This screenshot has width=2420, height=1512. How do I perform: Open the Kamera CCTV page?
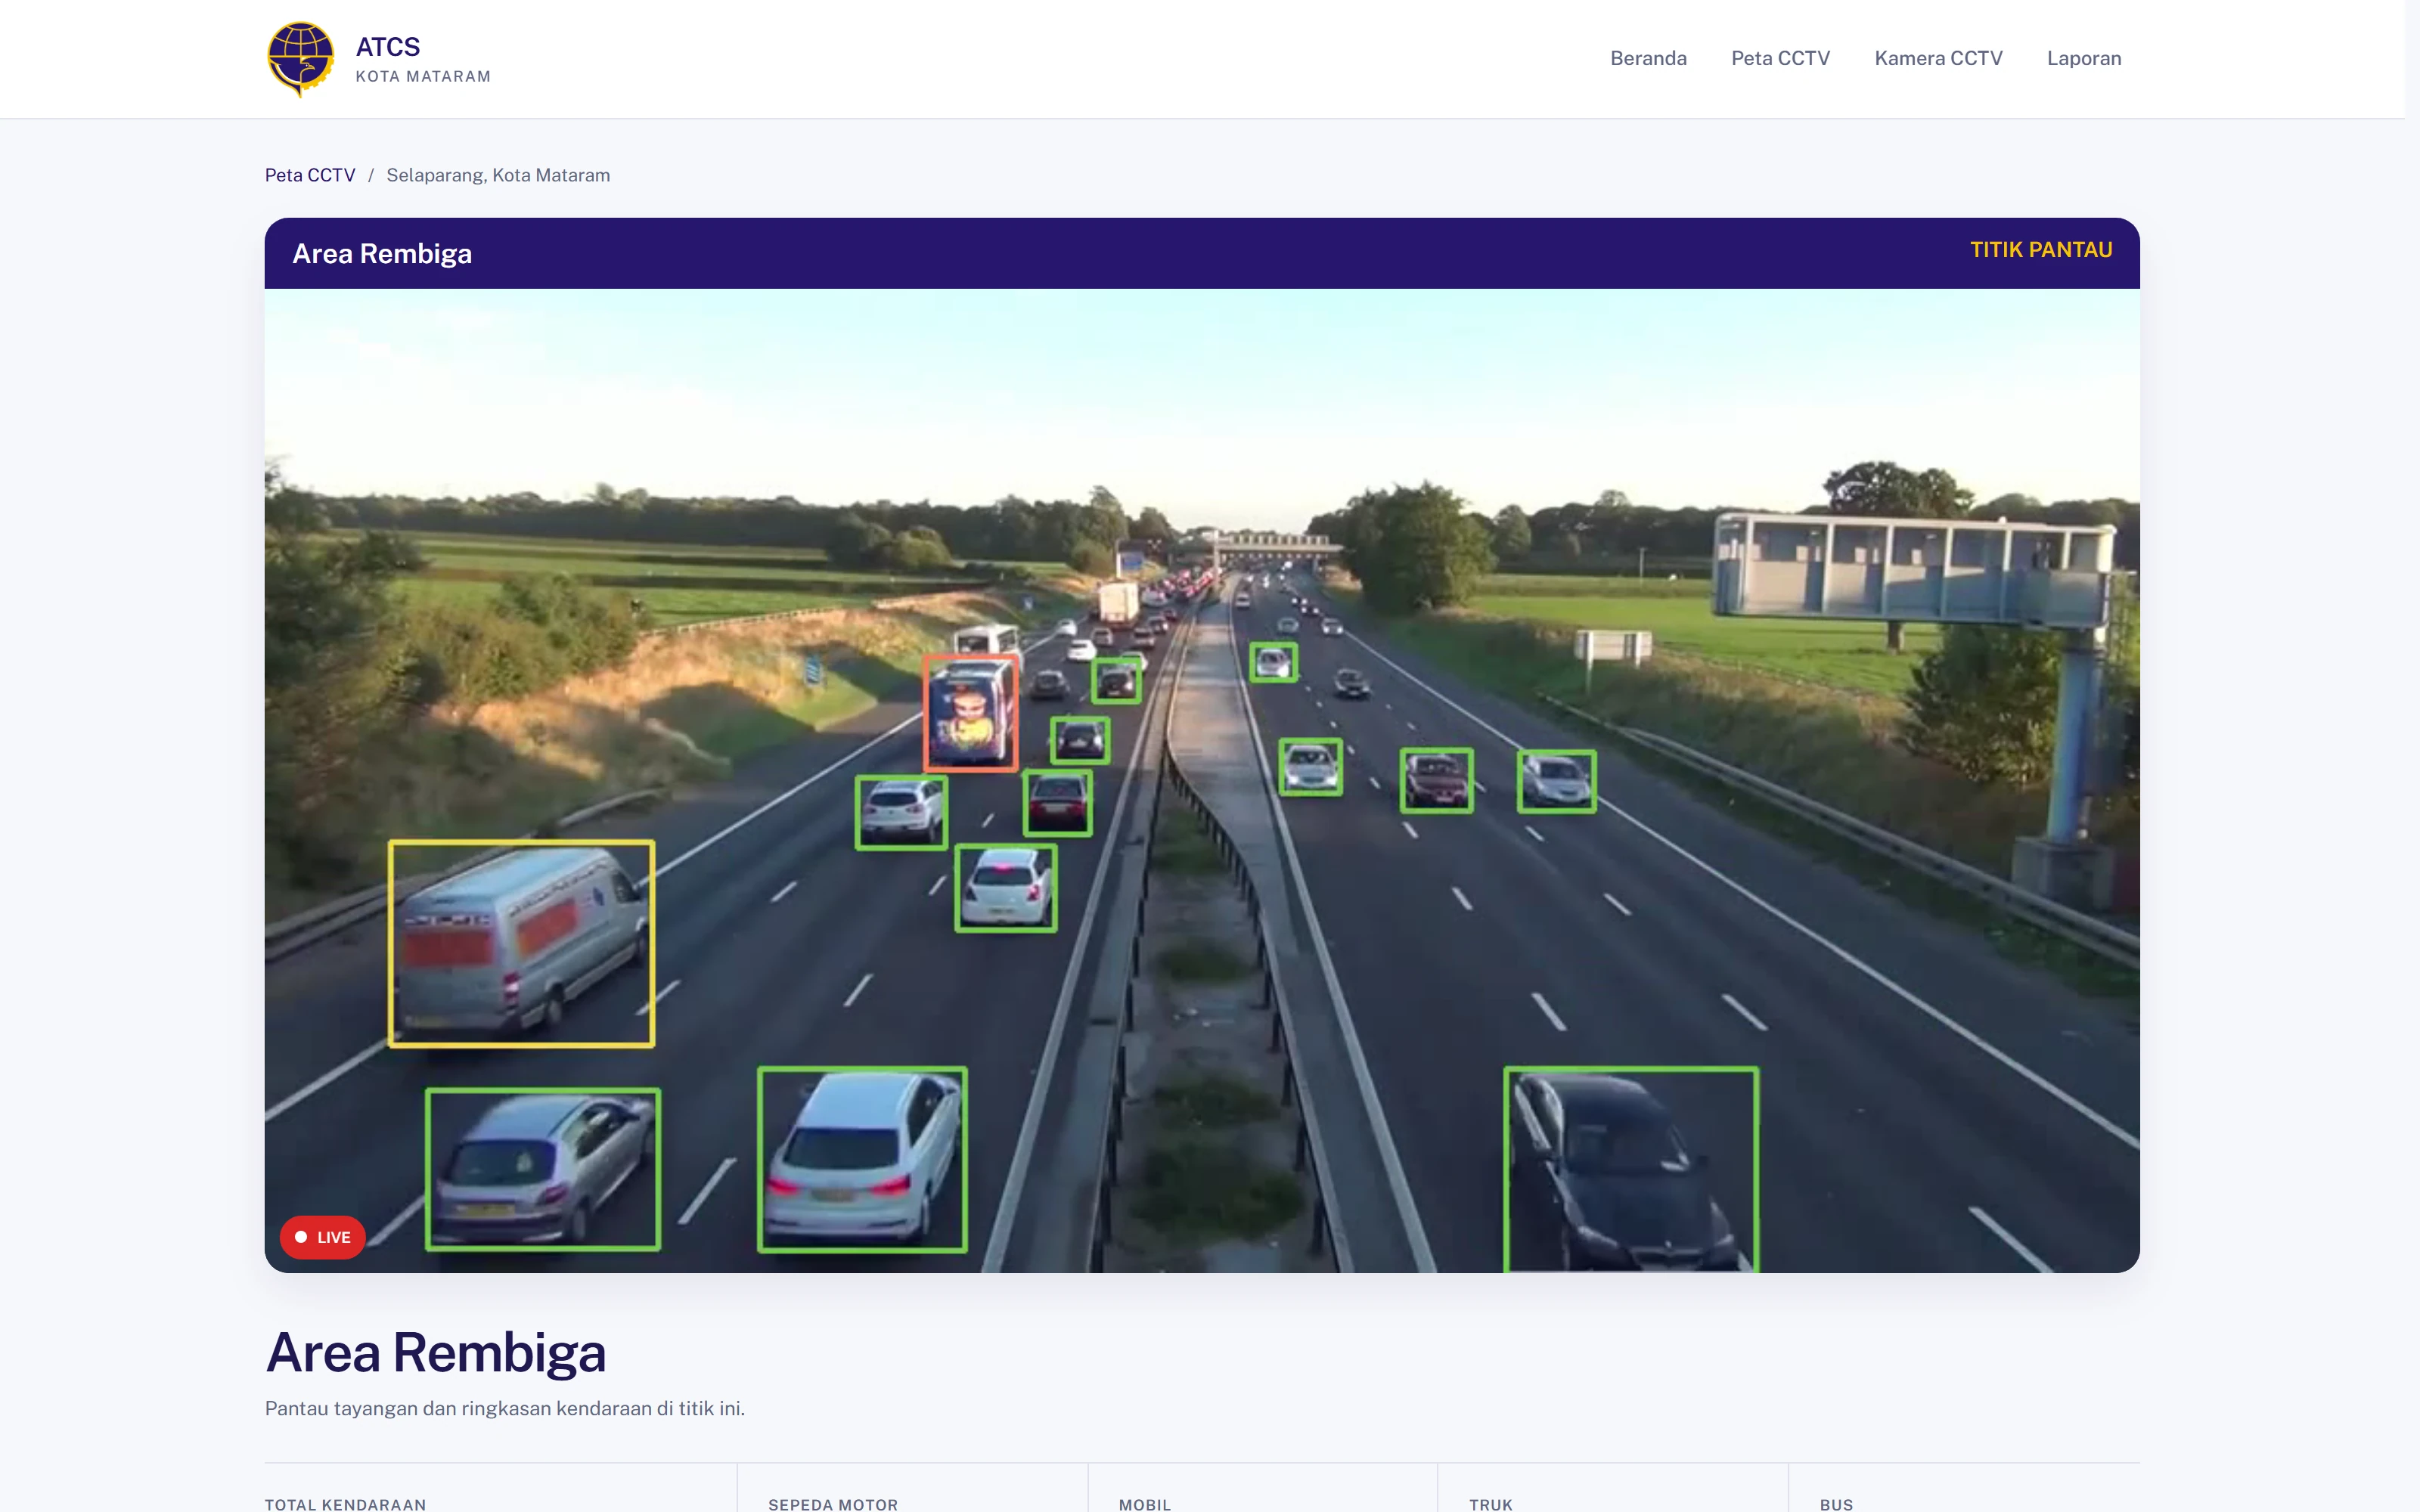1938,58
